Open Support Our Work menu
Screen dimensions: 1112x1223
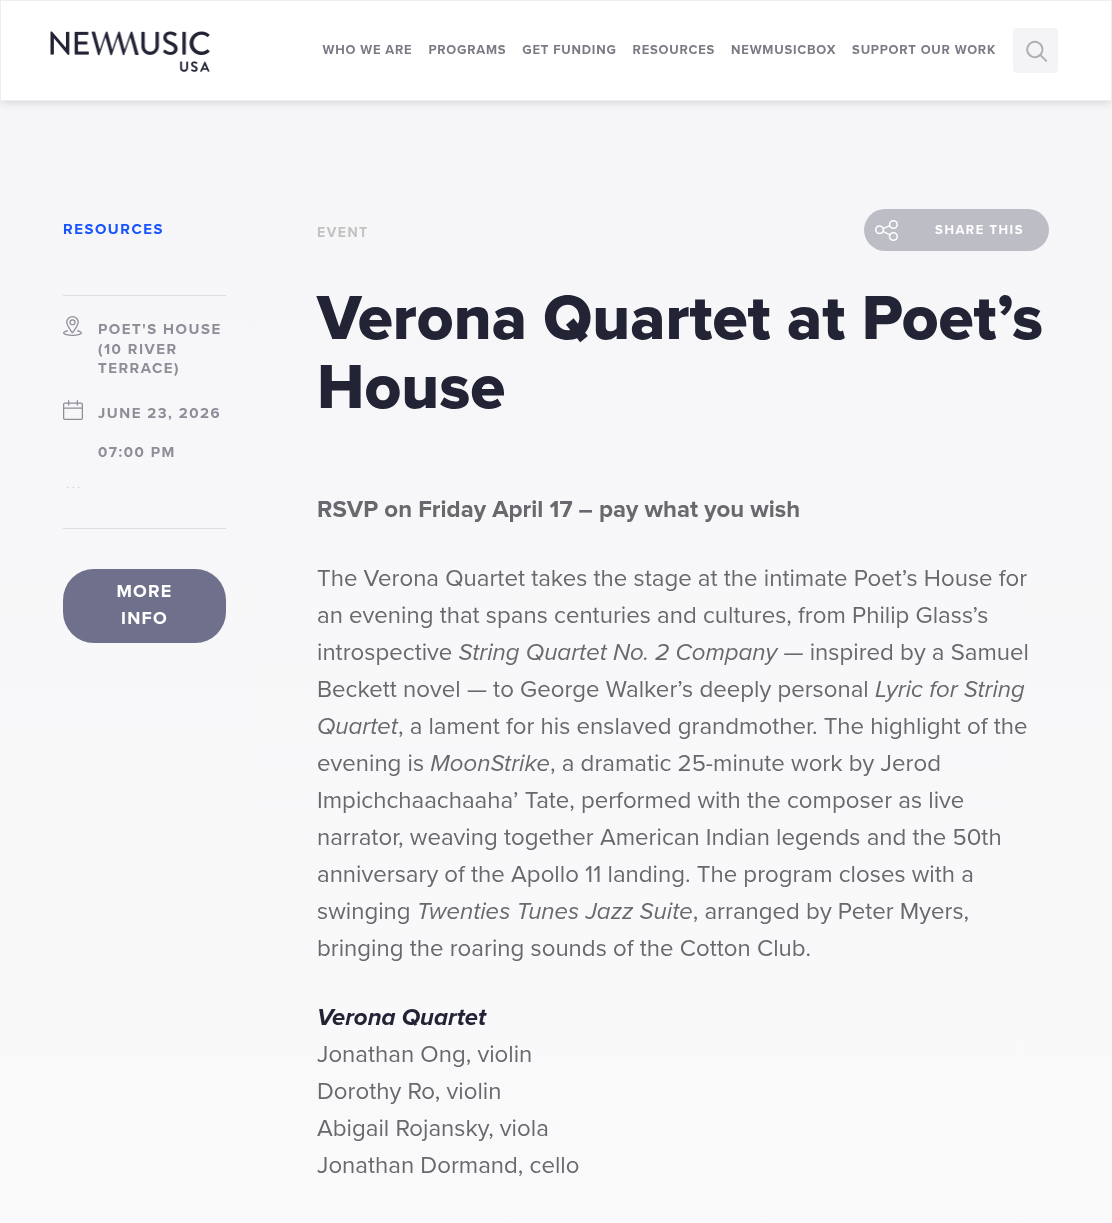(924, 50)
